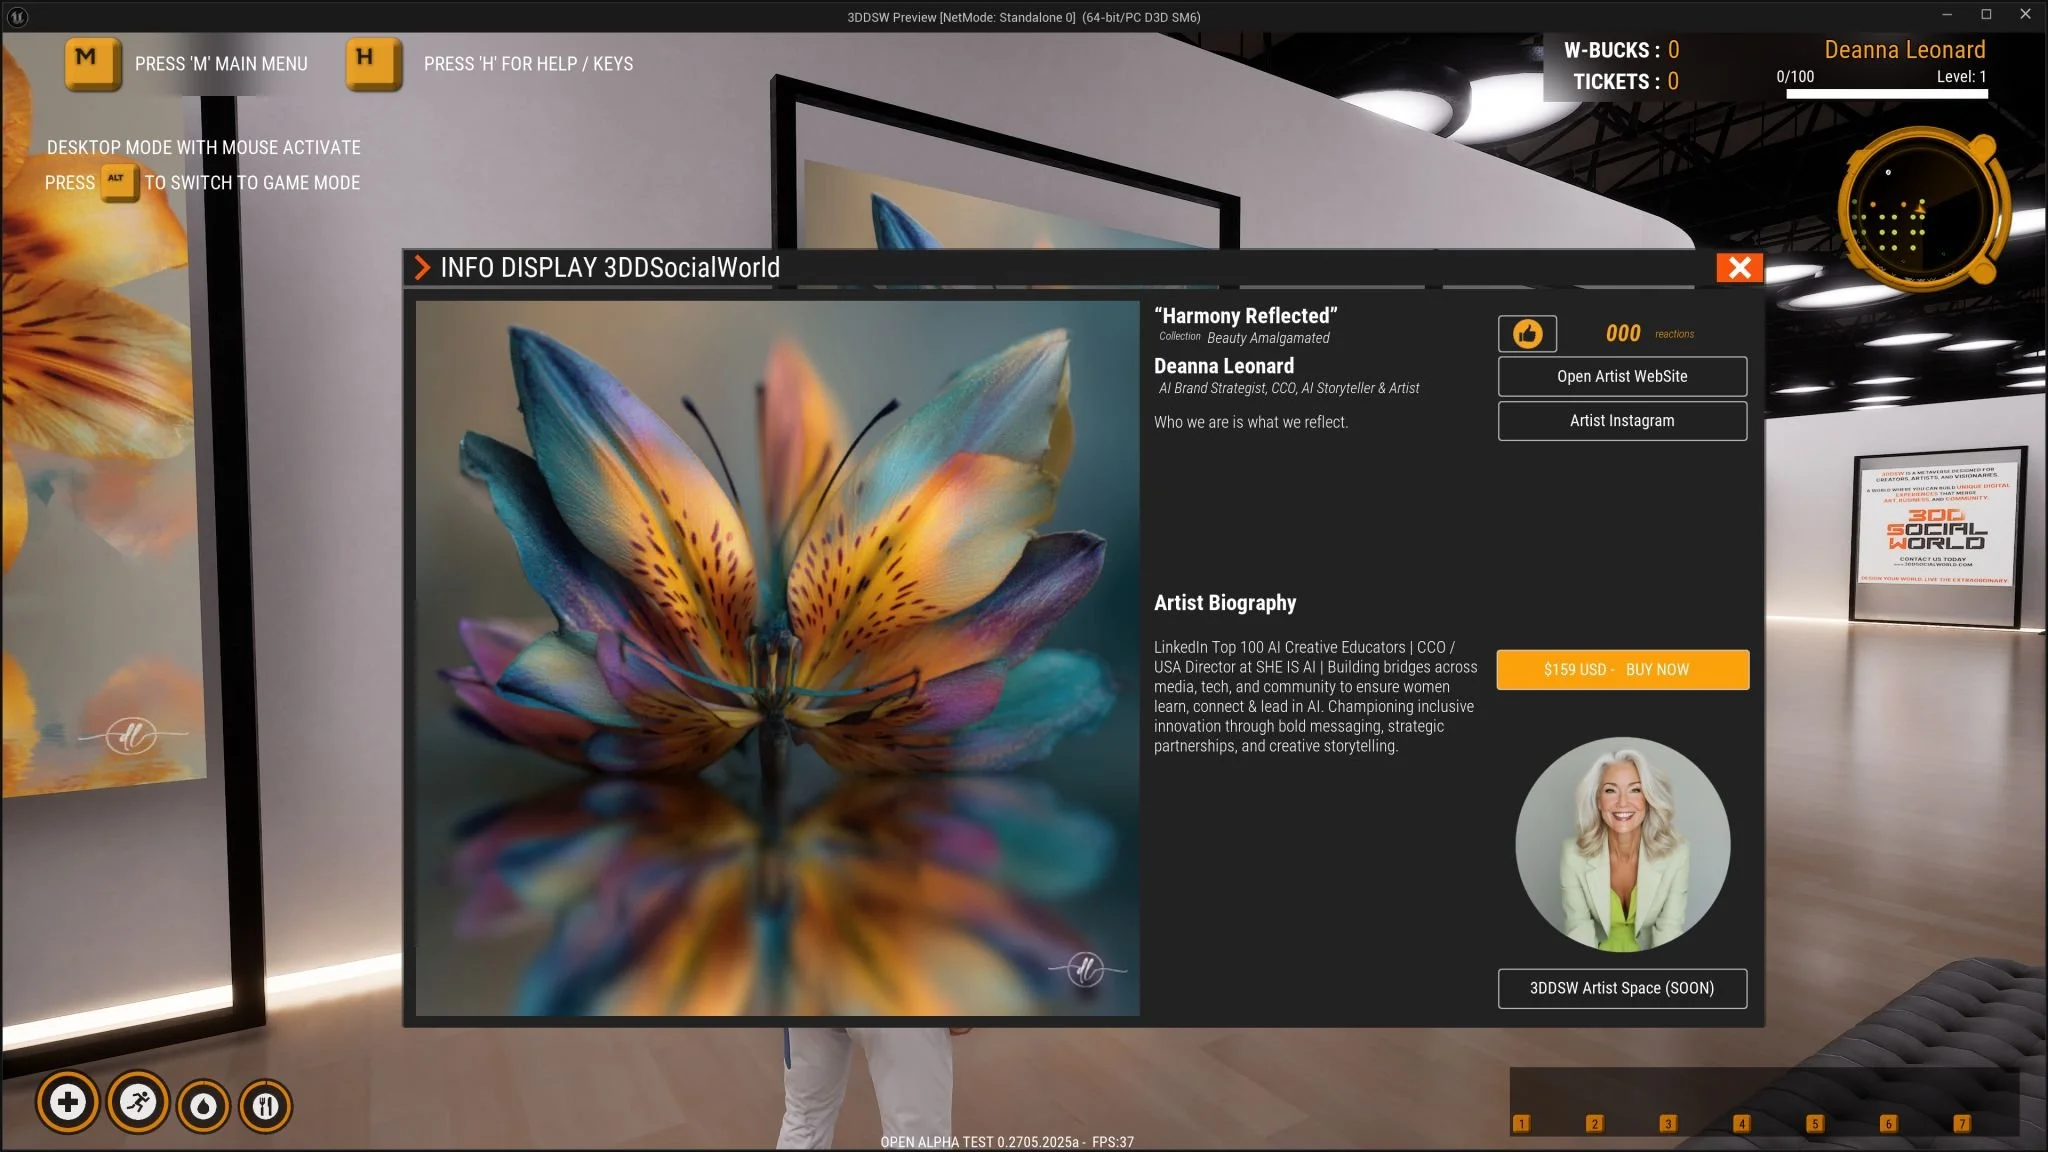Click the thumbs-up like reaction icon
Screen dimensions: 2048x1152
click(1527, 334)
